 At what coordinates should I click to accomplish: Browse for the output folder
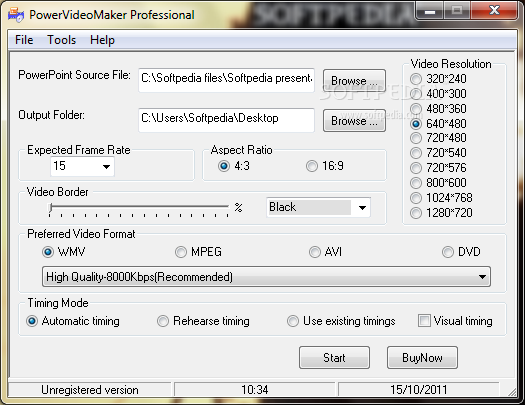354,120
